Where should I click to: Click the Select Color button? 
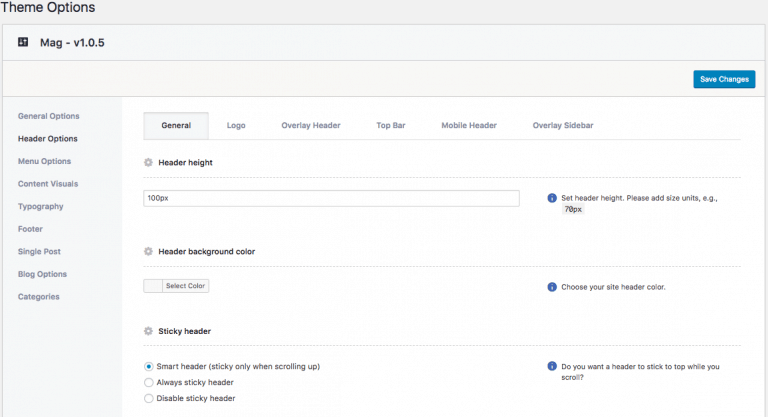(x=186, y=286)
